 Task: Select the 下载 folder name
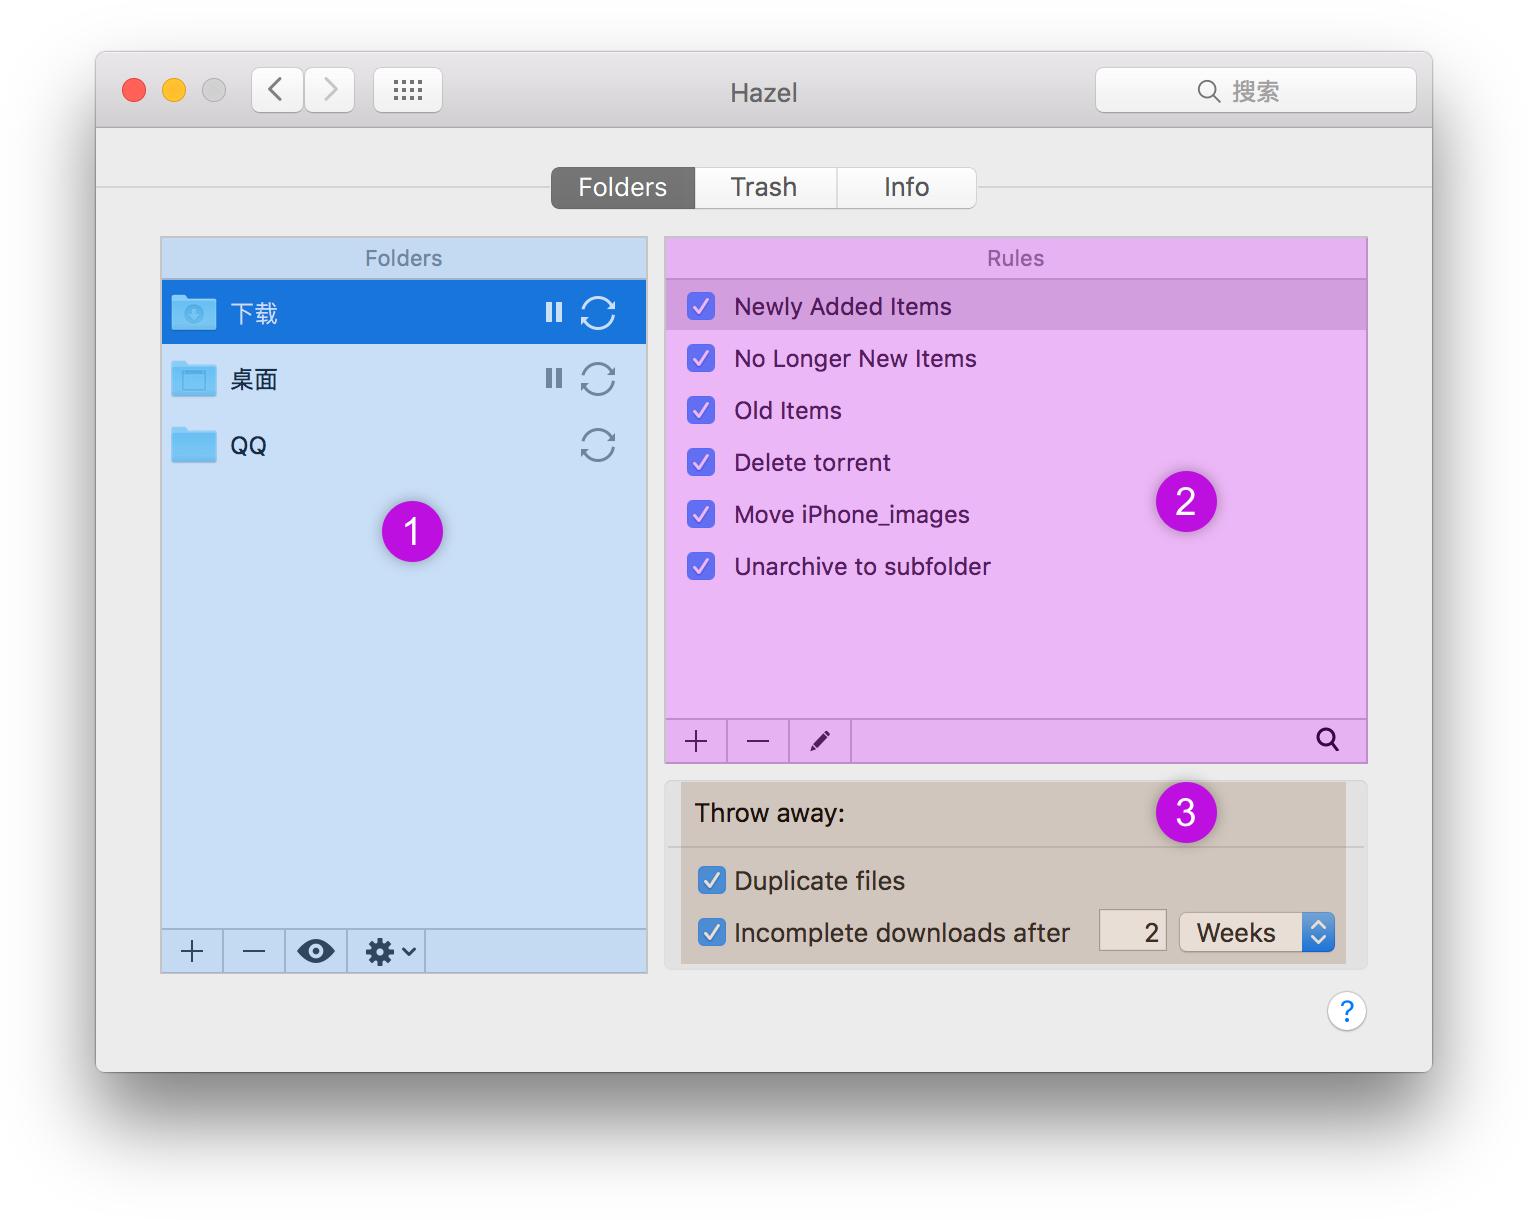tap(254, 313)
